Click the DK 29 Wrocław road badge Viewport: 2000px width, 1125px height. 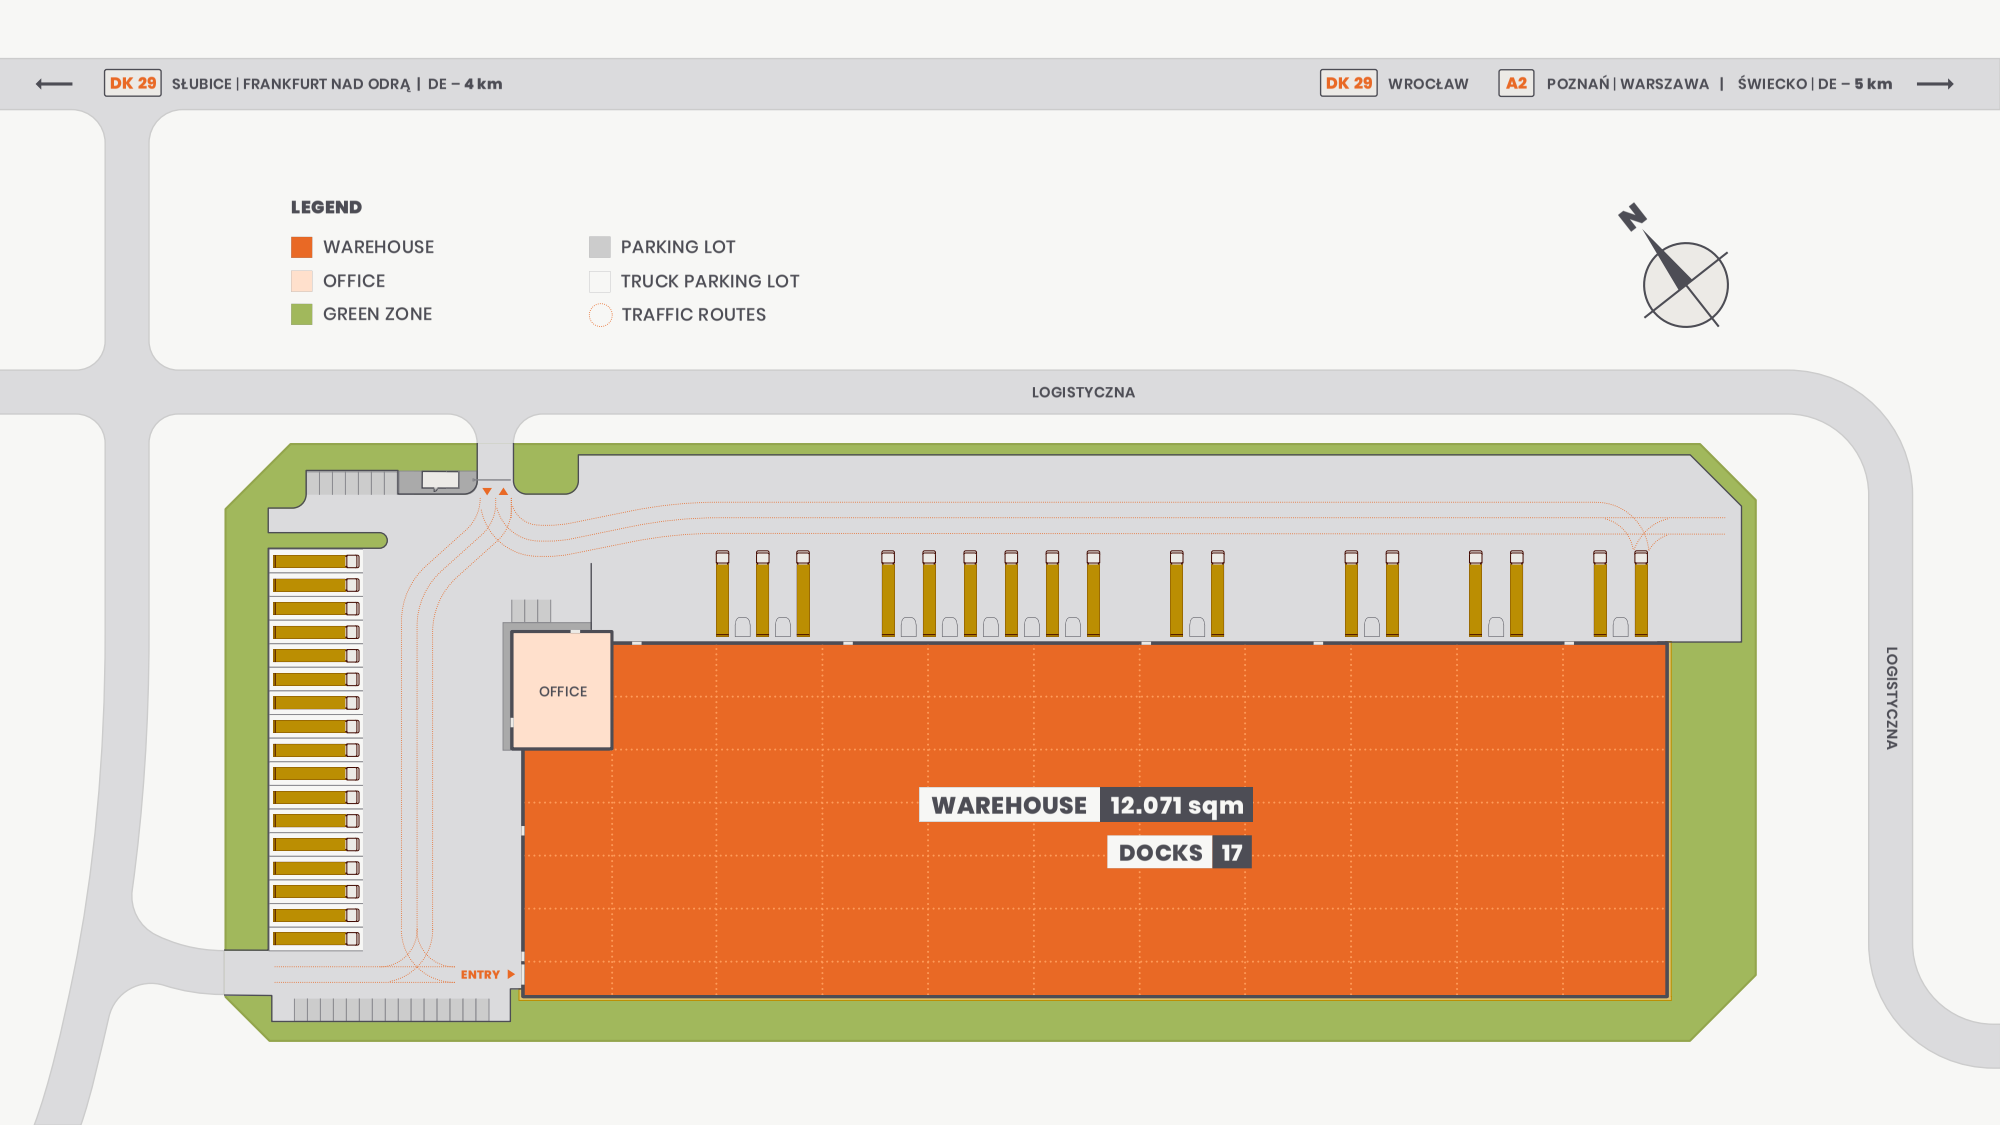[x=1348, y=83]
